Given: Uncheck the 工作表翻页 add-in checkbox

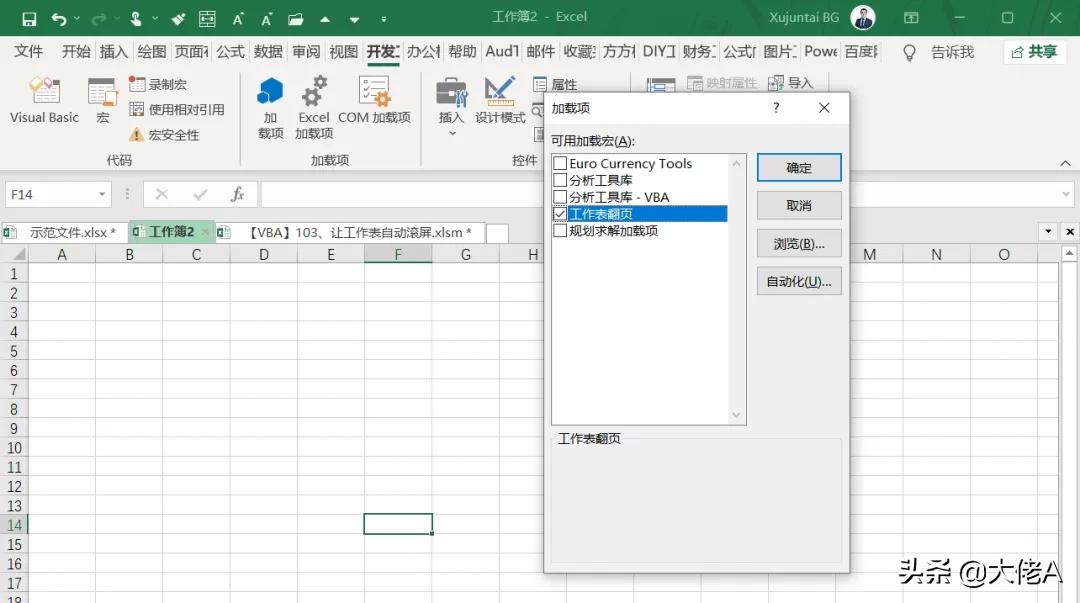Looking at the screenshot, I should click(x=560, y=214).
